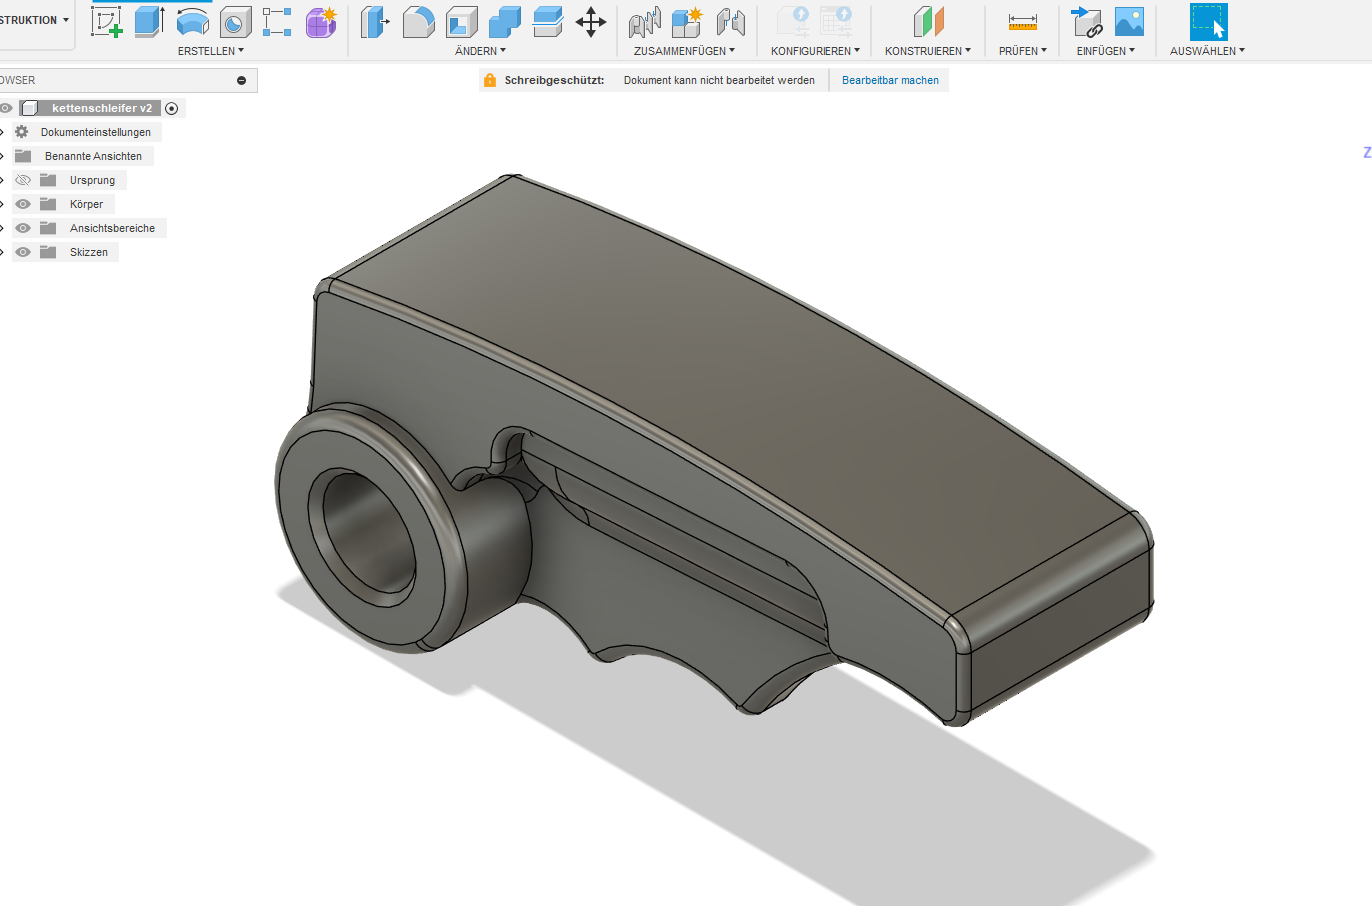Collapse the browser panel
Screen dimensions: 1372x906
(x=241, y=80)
